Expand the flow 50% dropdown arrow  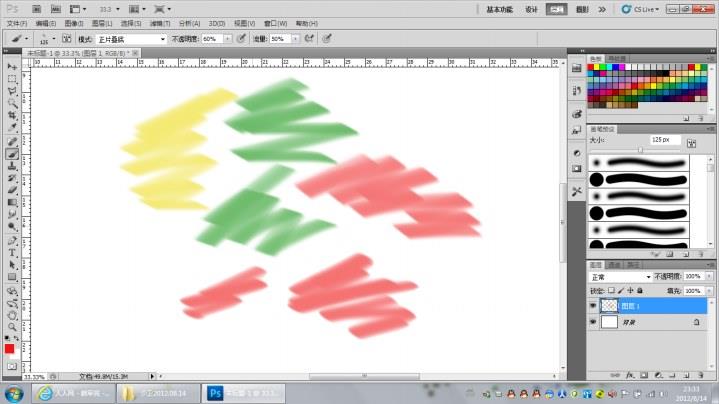[x=292, y=38]
